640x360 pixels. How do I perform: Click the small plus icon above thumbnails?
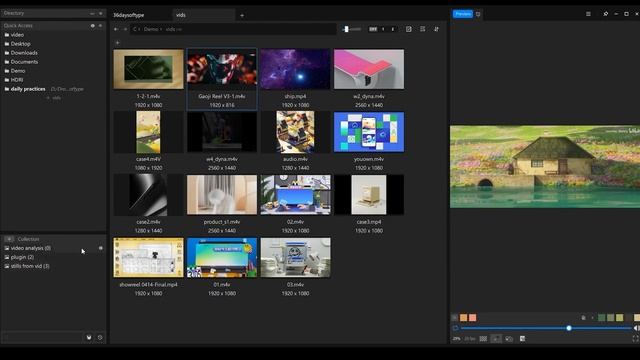(118, 42)
